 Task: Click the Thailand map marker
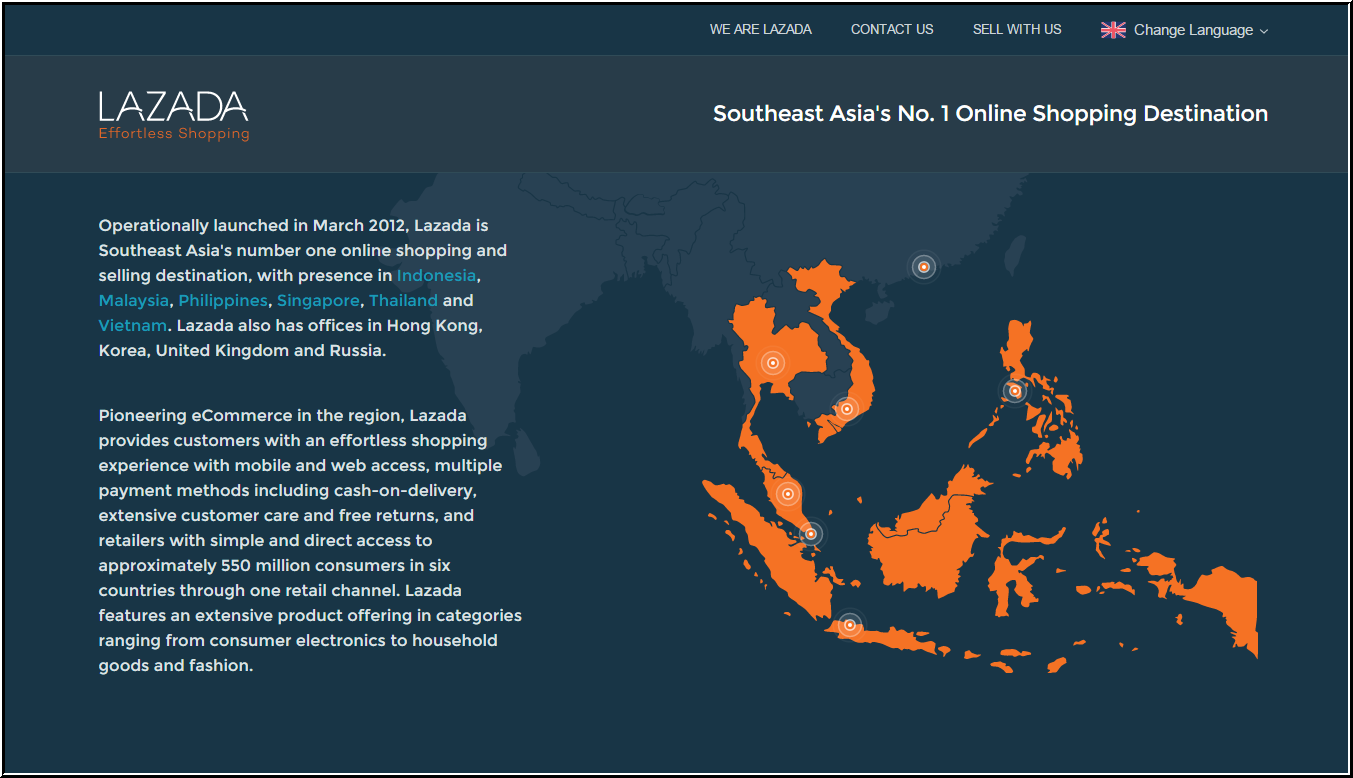(772, 363)
